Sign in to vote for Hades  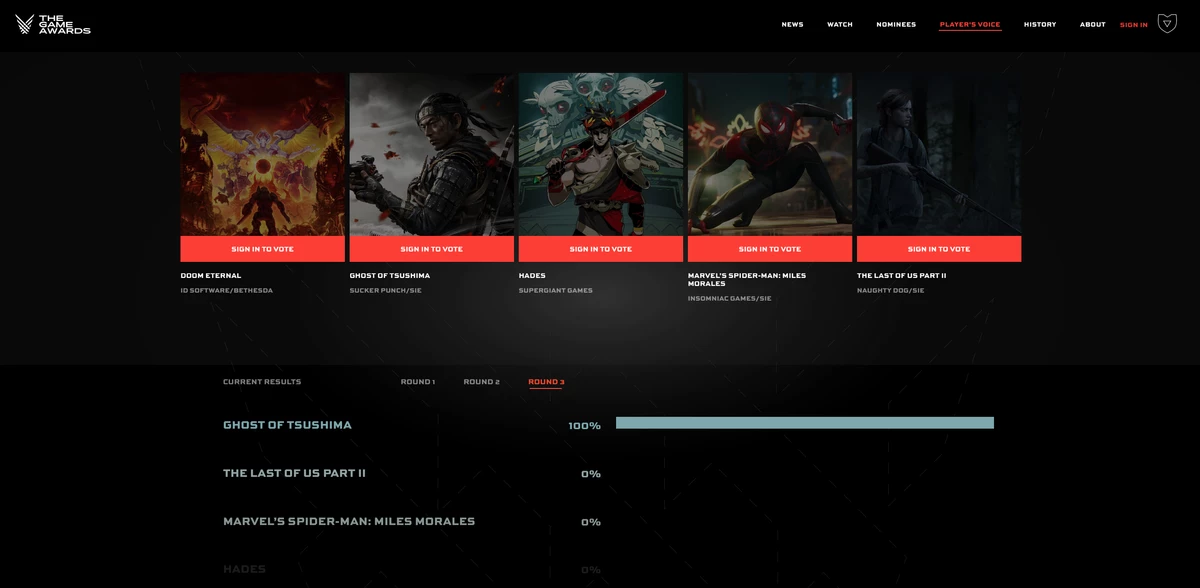click(x=600, y=249)
